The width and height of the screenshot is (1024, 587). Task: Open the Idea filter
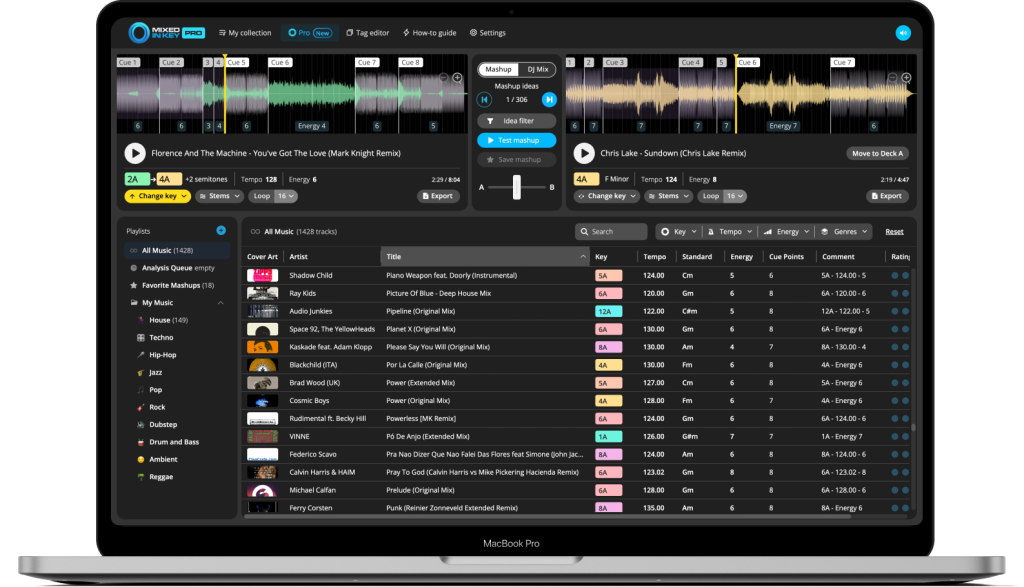(x=516, y=120)
